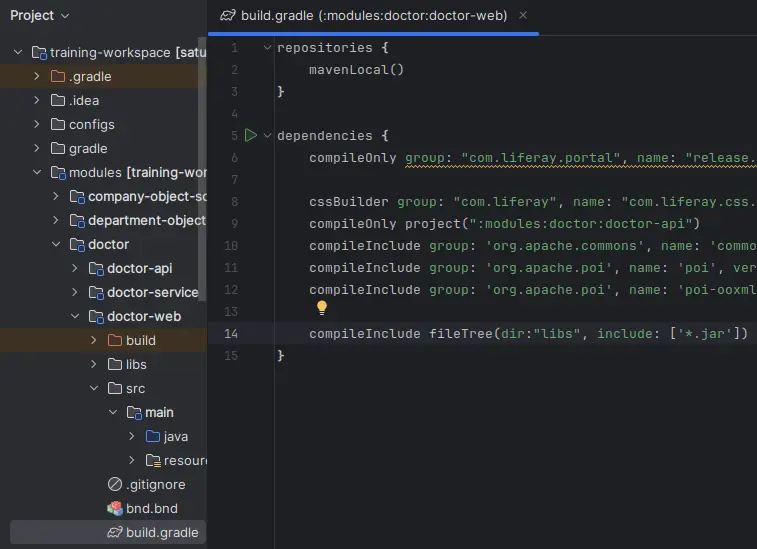Select the .gradle folder icon
Viewport: 757px width, 549px height.
point(58,76)
